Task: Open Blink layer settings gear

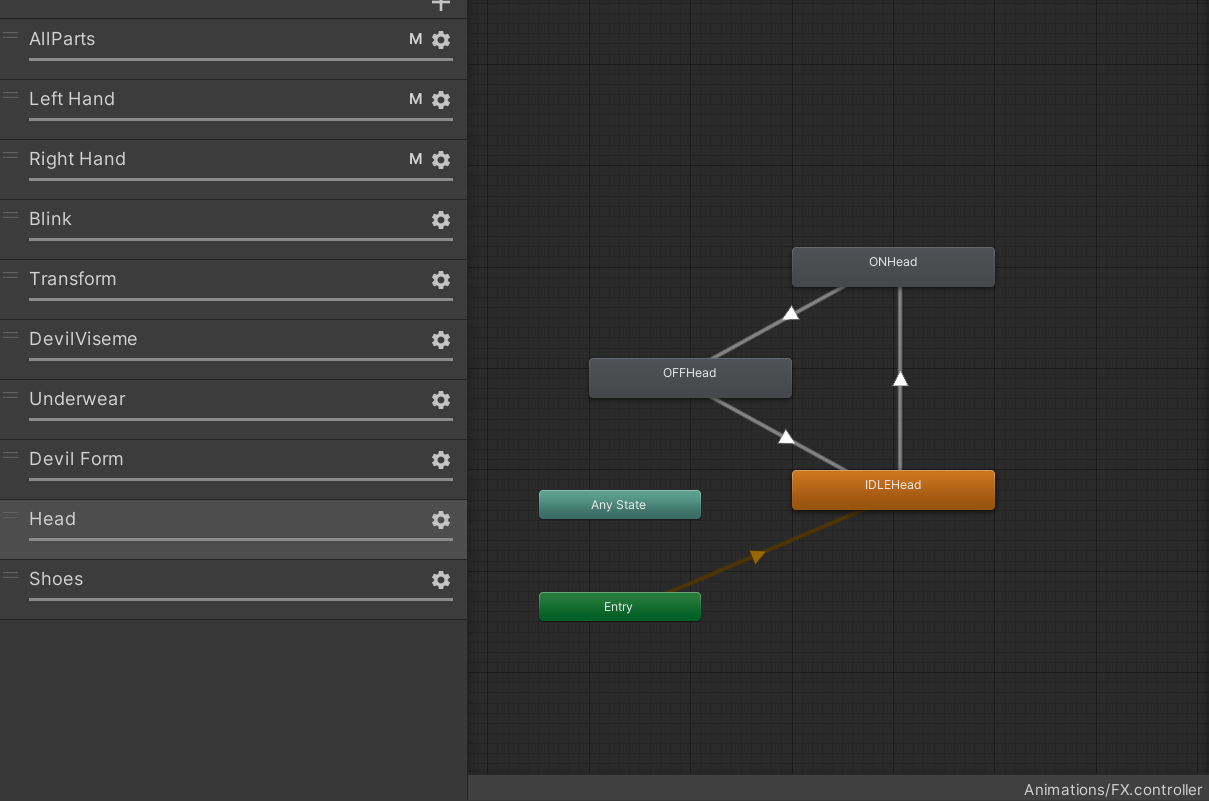Action: (x=441, y=220)
